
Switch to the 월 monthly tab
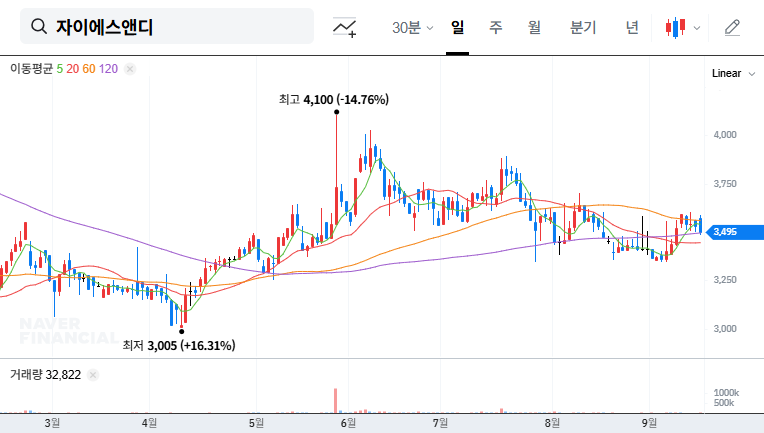click(x=534, y=27)
